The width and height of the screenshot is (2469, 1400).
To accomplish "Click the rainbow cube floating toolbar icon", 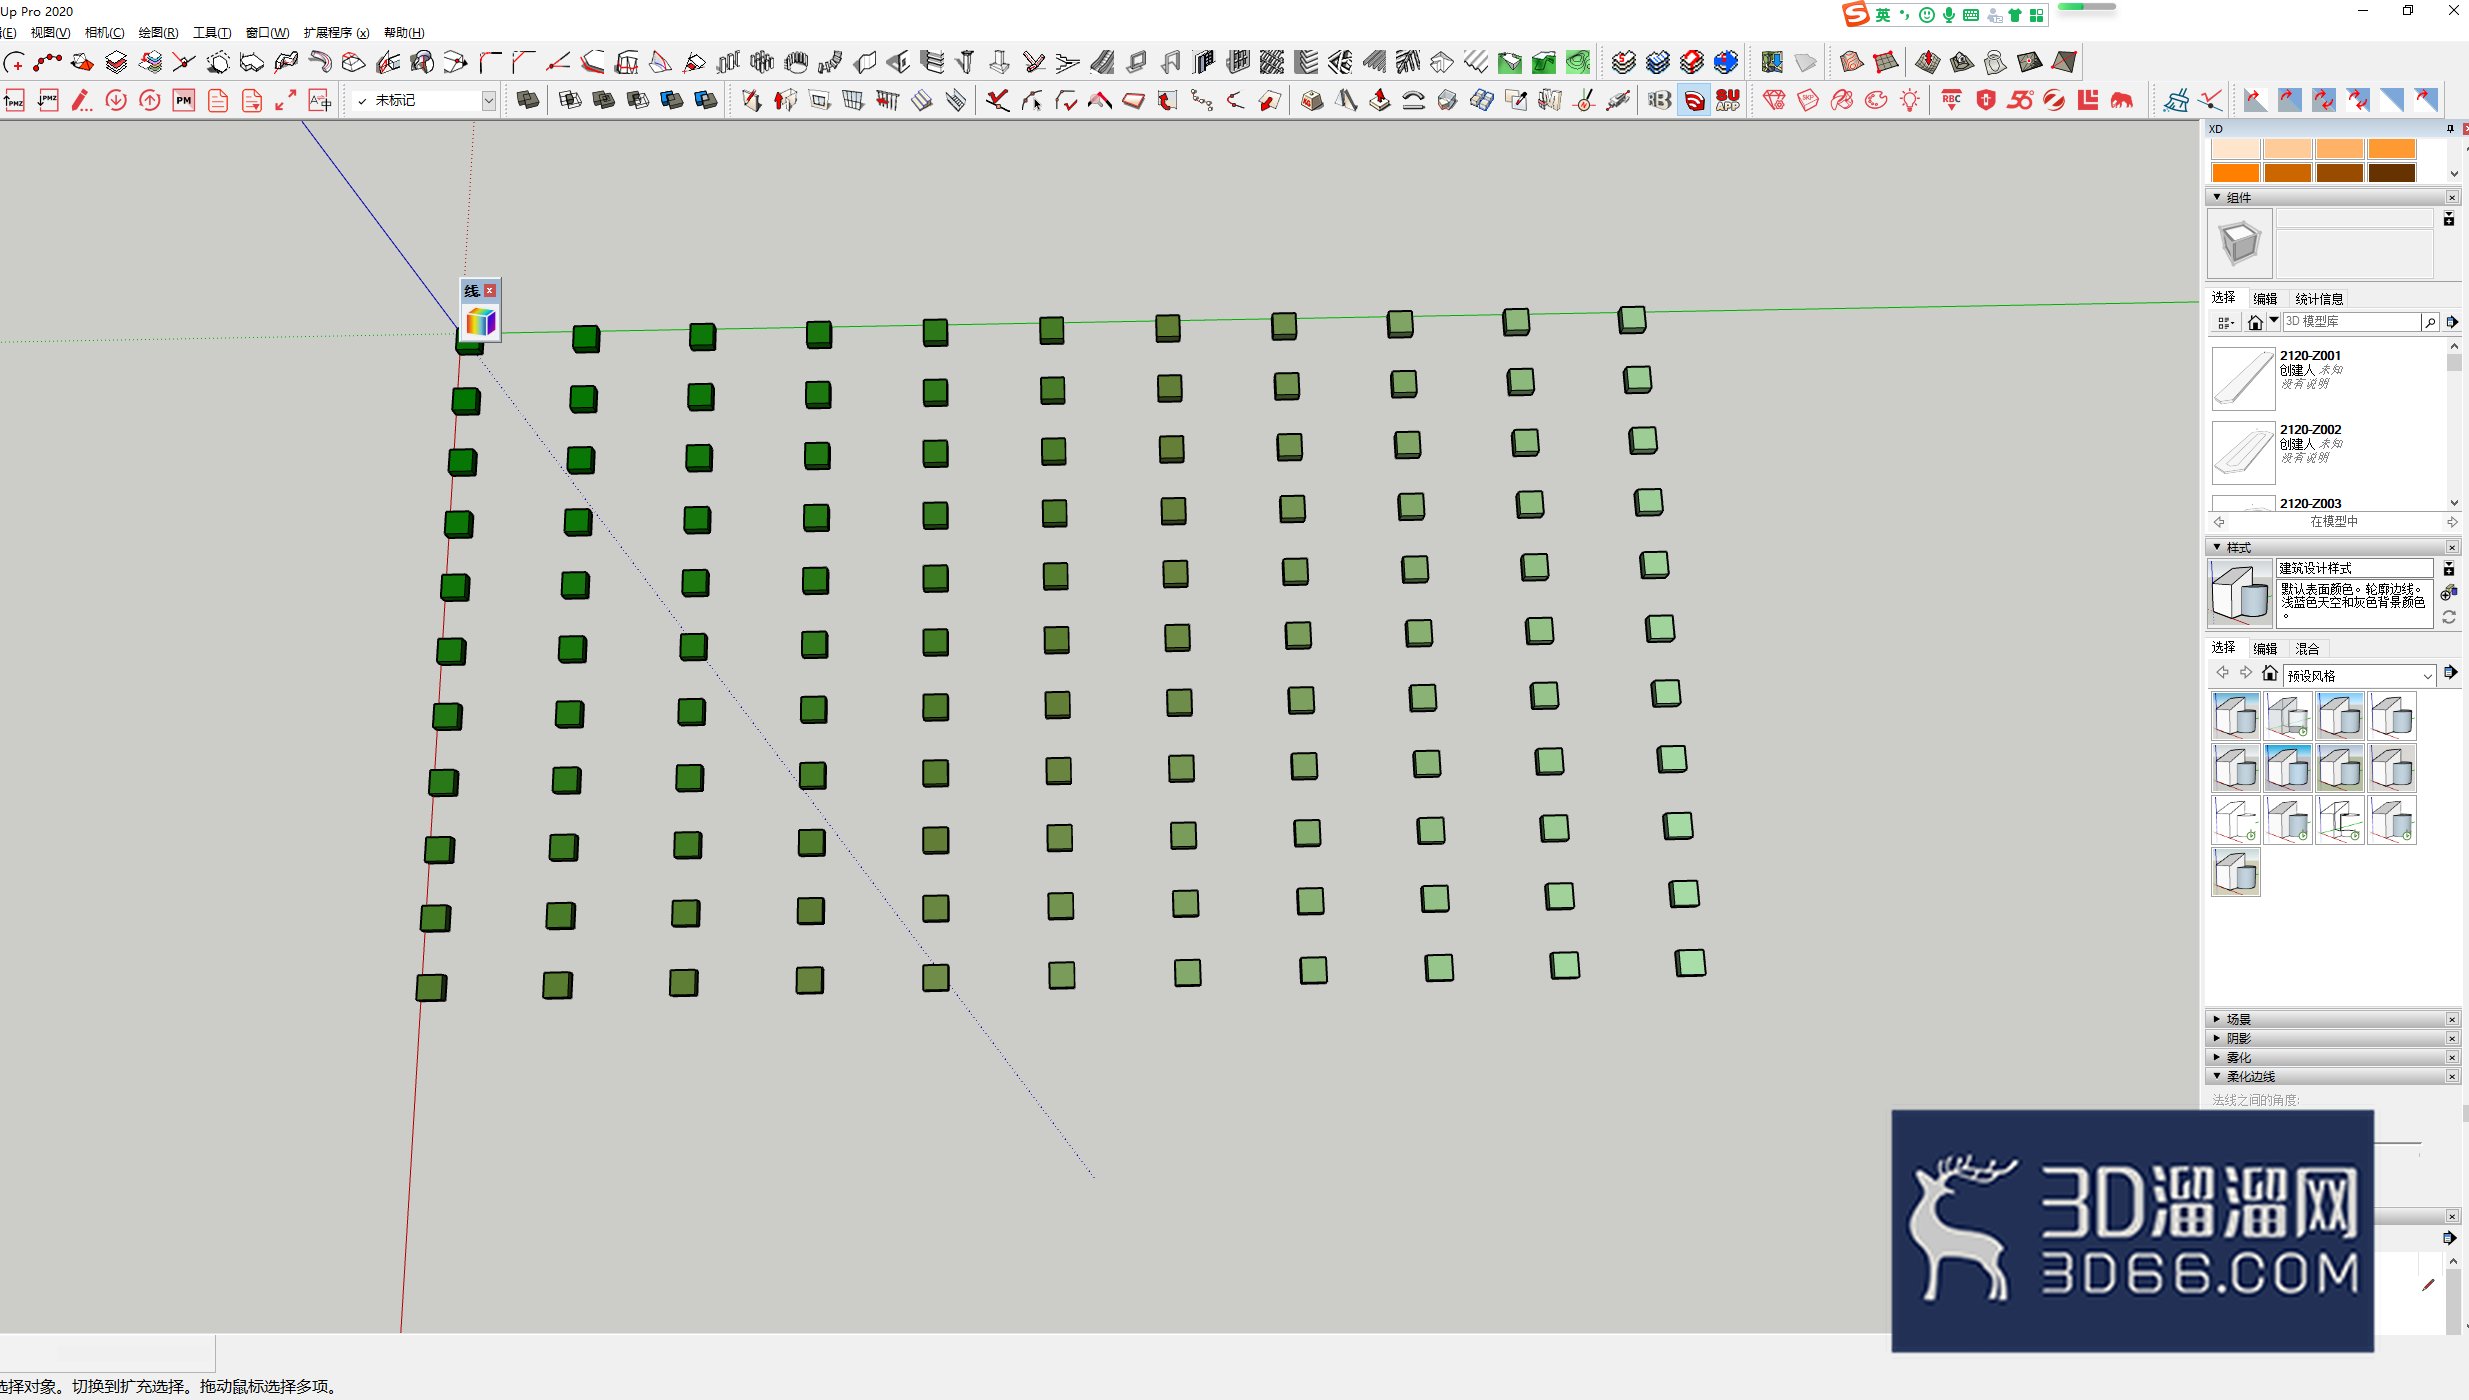I will 481,321.
